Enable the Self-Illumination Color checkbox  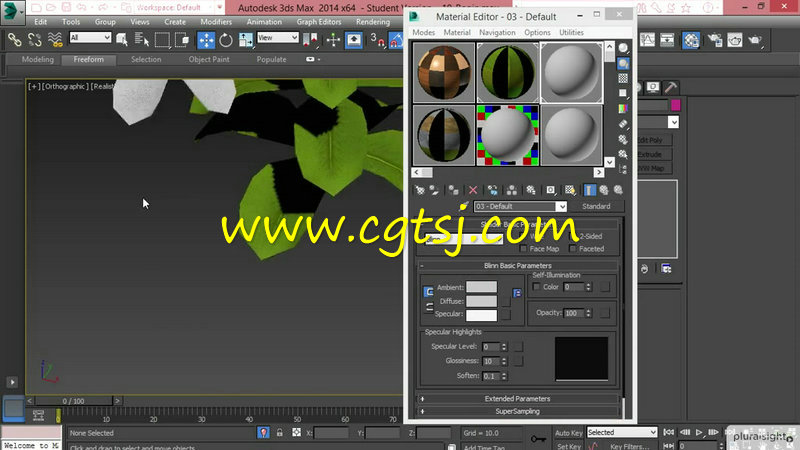coord(536,287)
